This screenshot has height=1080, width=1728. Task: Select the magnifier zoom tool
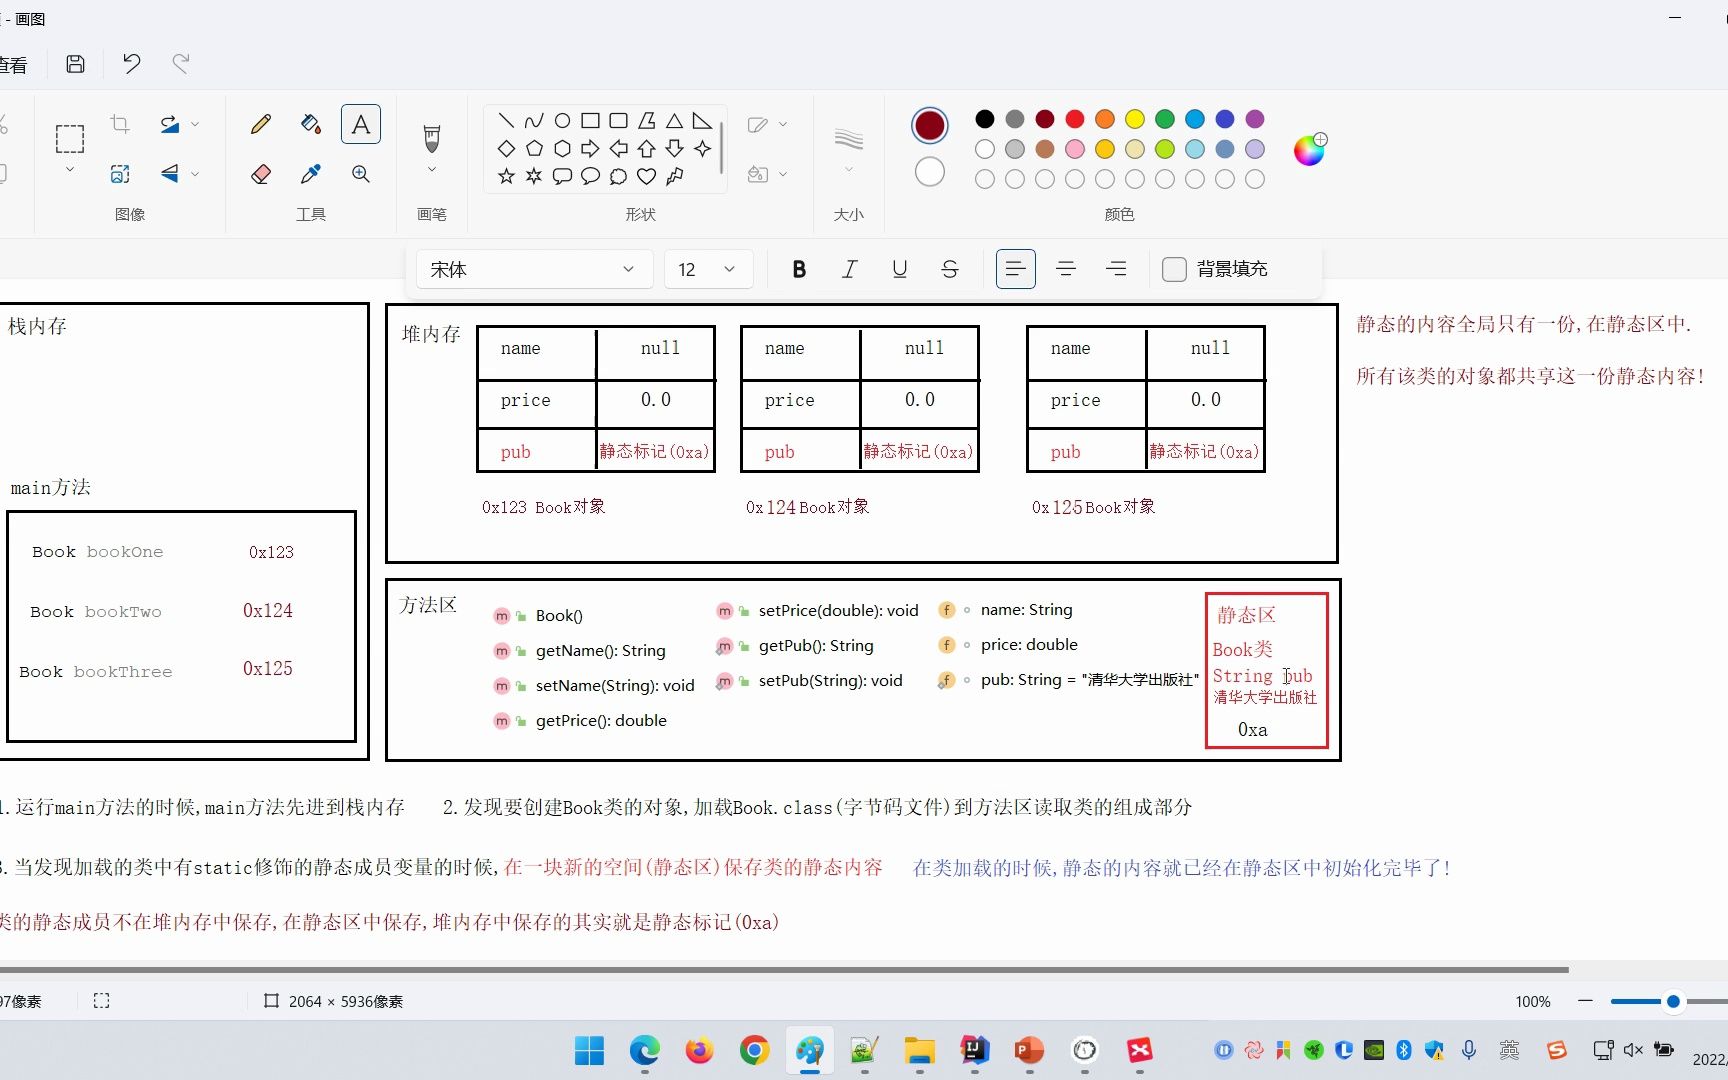tap(361, 174)
